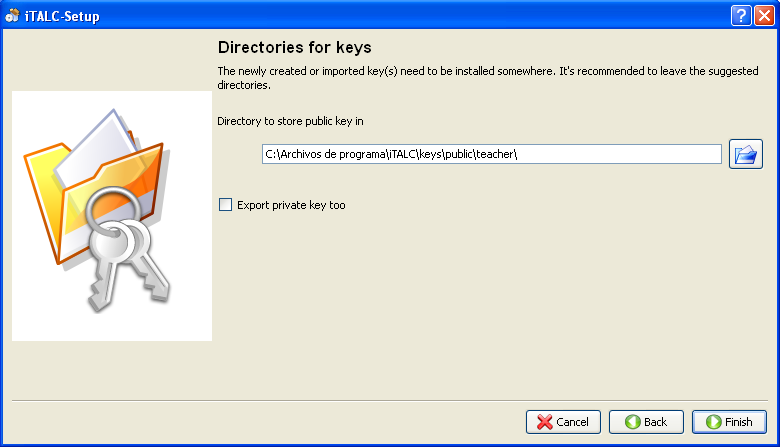The width and height of the screenshot is (780, 447).
Task: Click the horizontal separator above the buttons
Action: point(389,401)
